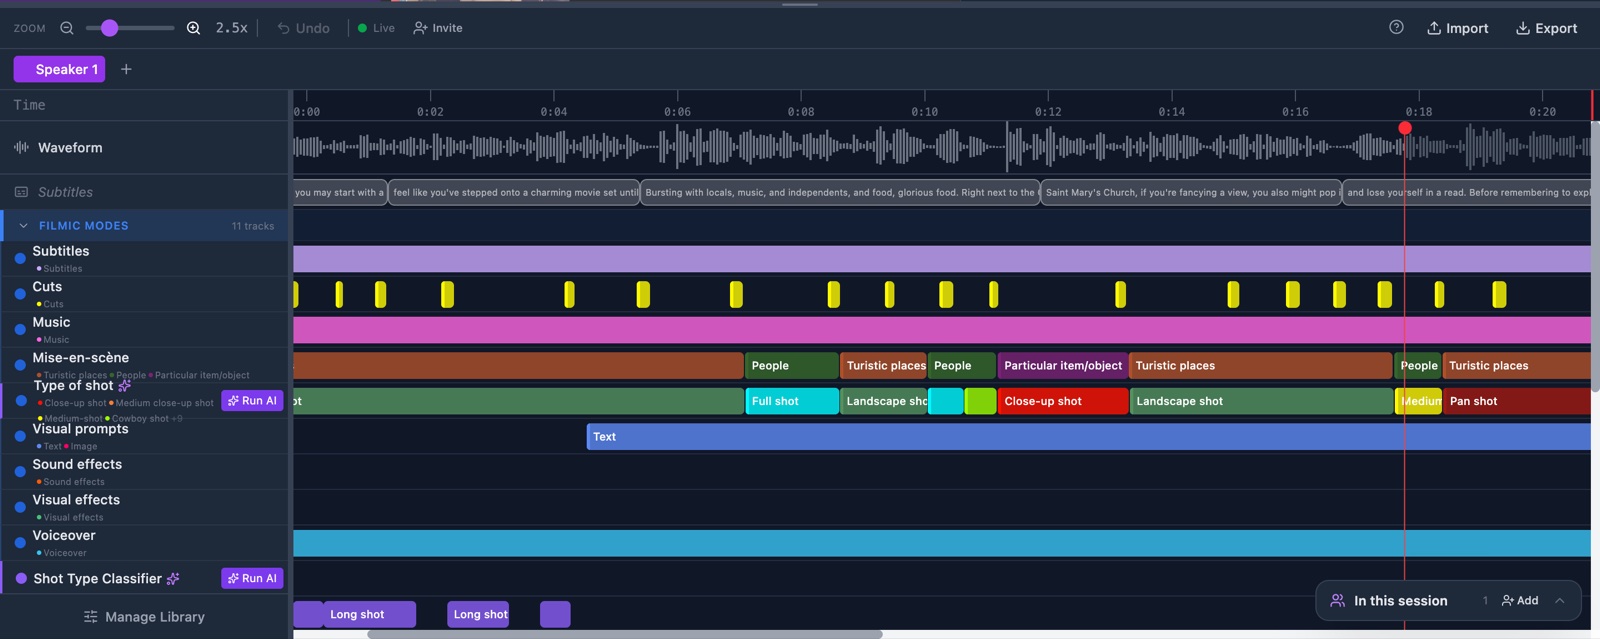Image resolution: width=1600 pixels, height=639 pixels.
Task: Click the horizontal timeline scrollbar
Action: pyautogui.click(x=625, y=634)
